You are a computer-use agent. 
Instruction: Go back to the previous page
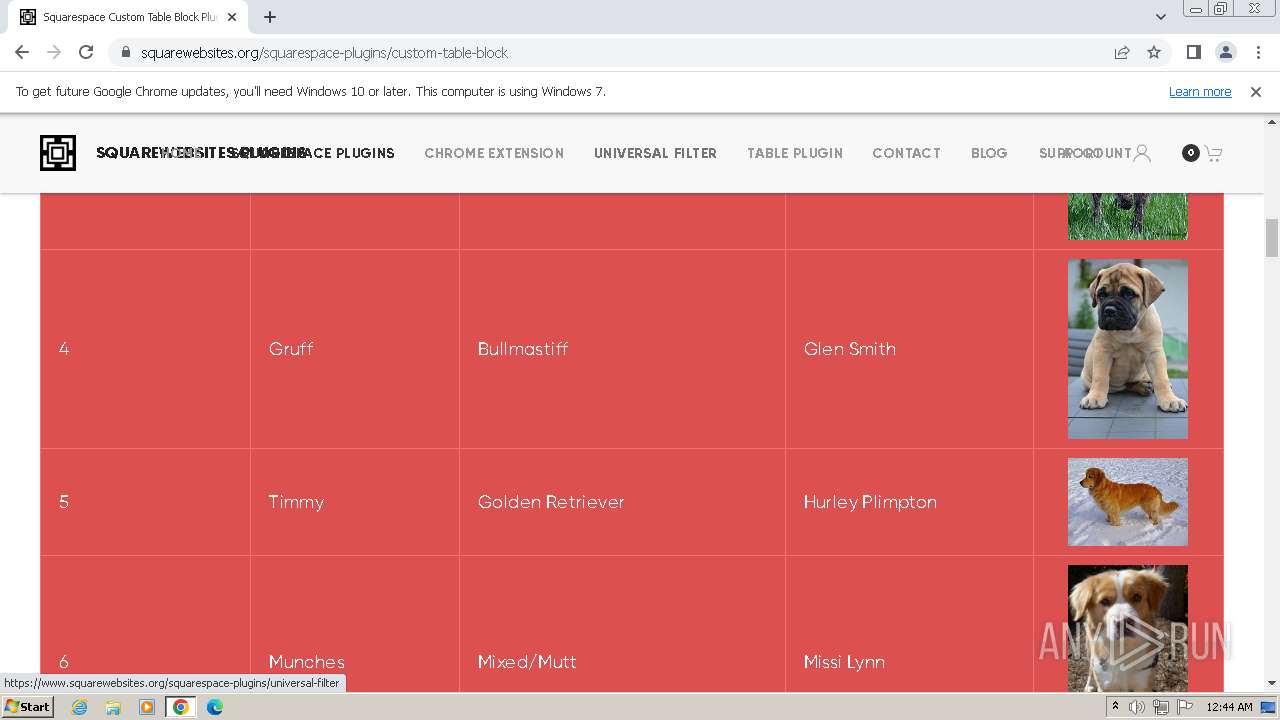[x=22, y=52]
